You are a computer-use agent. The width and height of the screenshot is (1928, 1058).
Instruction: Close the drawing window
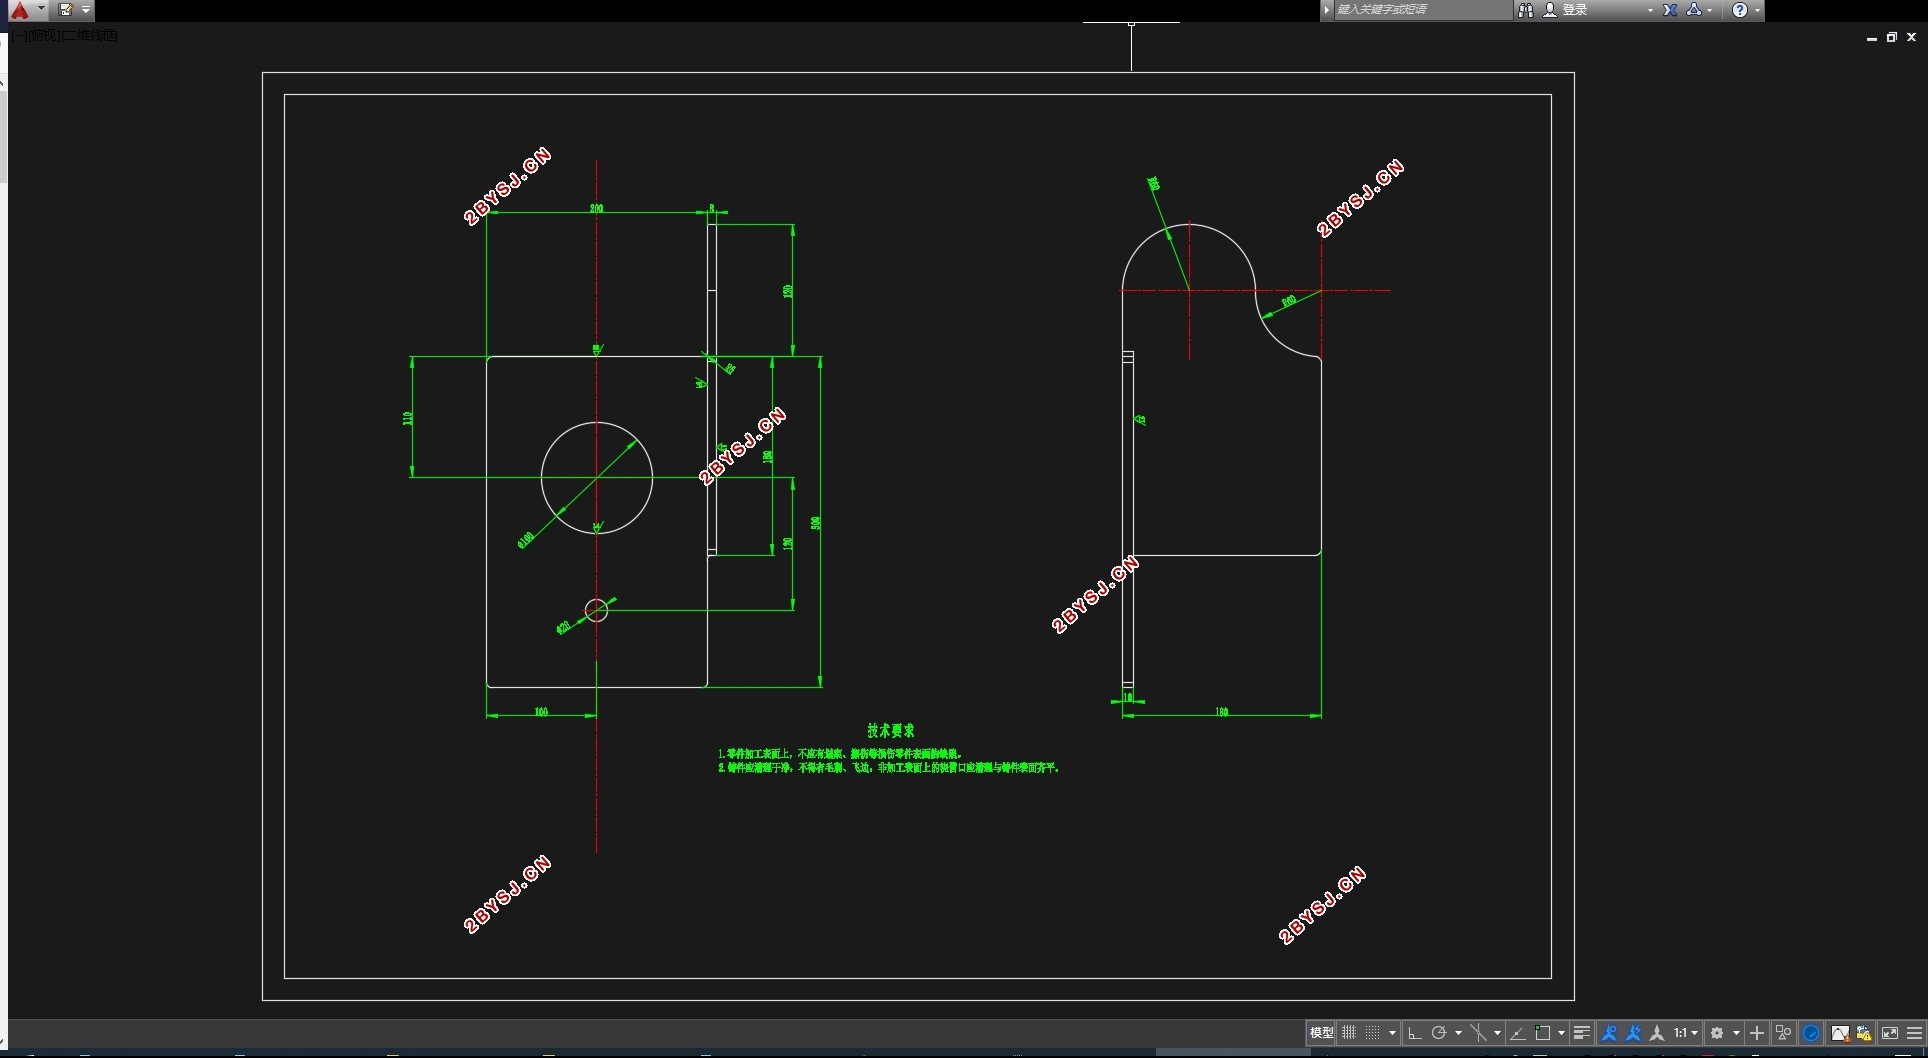coord(1911,37)
